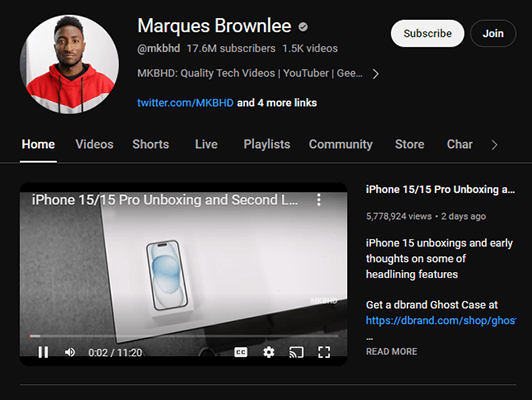This screenshot has width=532, height=400.
Task: Click the Join membership button
Action: tap(493, 33)
